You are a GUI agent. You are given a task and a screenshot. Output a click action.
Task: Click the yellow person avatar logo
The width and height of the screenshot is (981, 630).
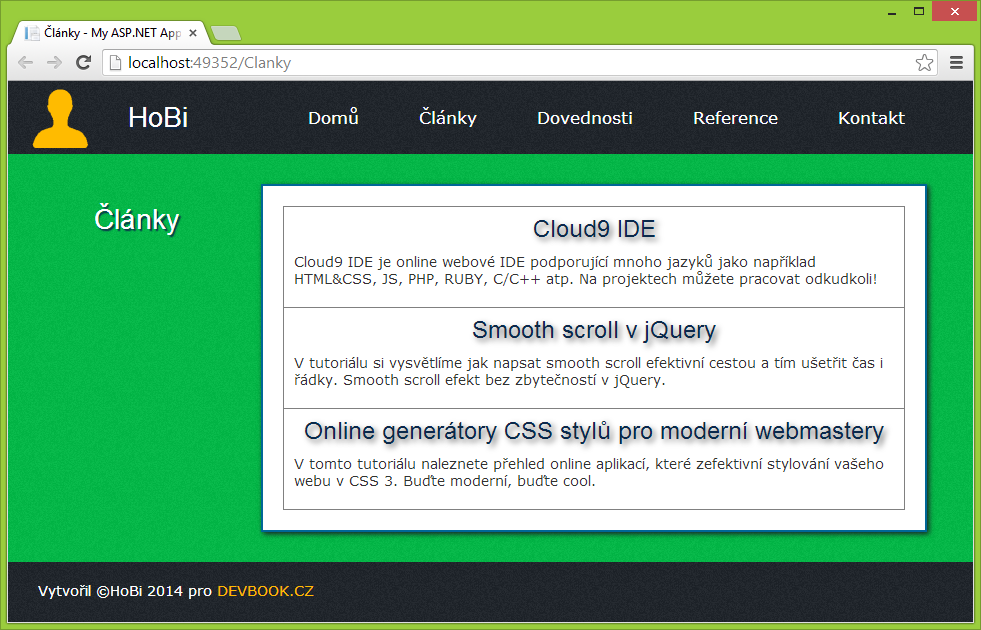point(59,117)
